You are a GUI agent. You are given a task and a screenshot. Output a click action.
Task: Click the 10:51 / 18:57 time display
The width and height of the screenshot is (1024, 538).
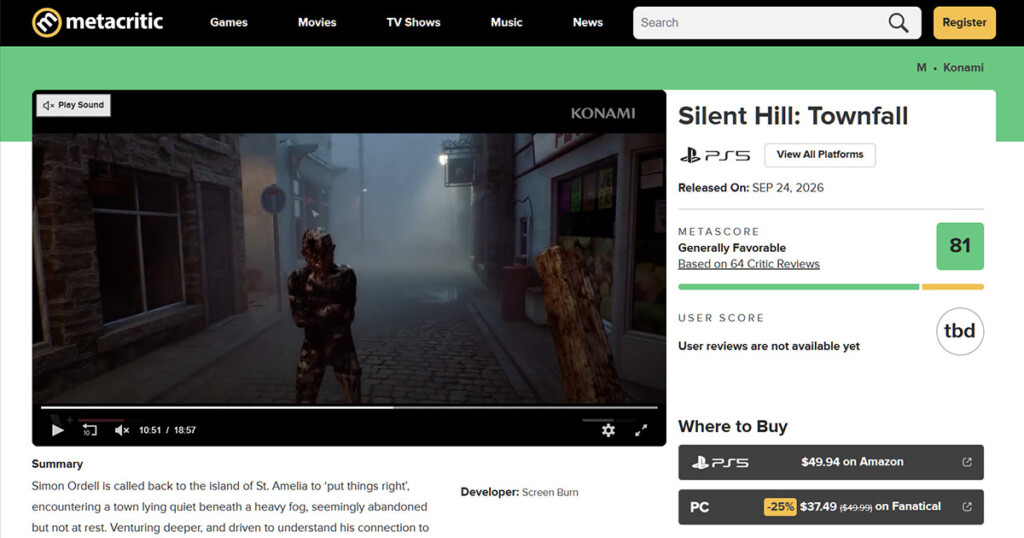167,430
